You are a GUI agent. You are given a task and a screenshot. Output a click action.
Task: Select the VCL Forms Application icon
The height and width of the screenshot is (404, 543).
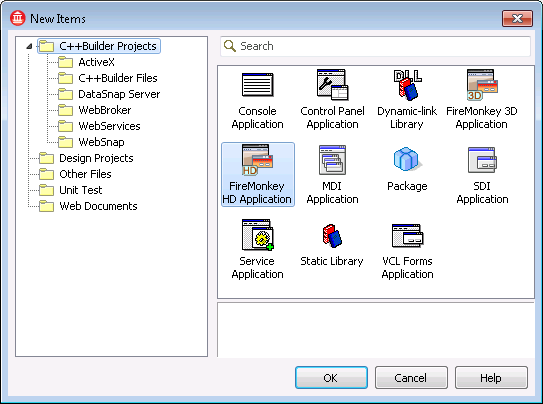pos(407,235)
